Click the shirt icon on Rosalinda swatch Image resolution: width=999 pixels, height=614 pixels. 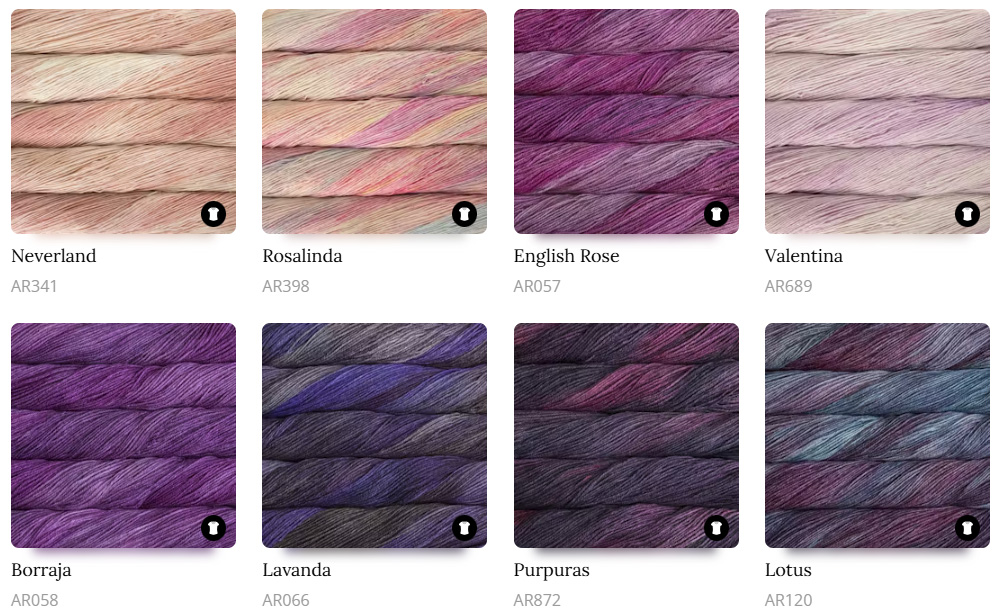point(464,214)
